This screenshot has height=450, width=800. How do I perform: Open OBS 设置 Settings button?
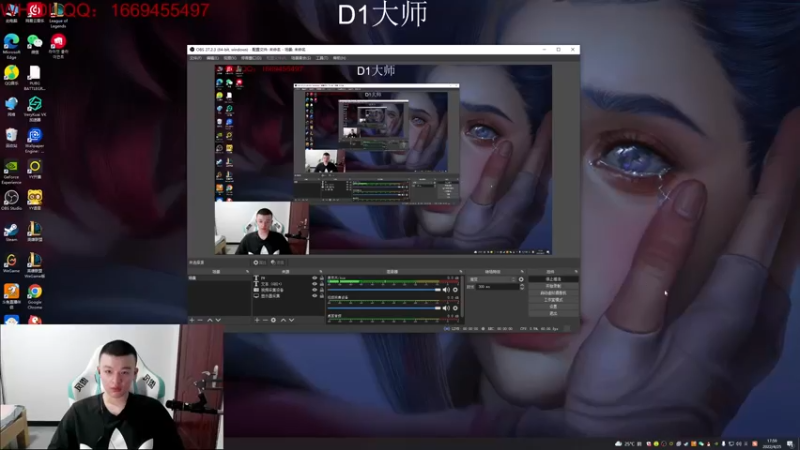coord(553,307)
